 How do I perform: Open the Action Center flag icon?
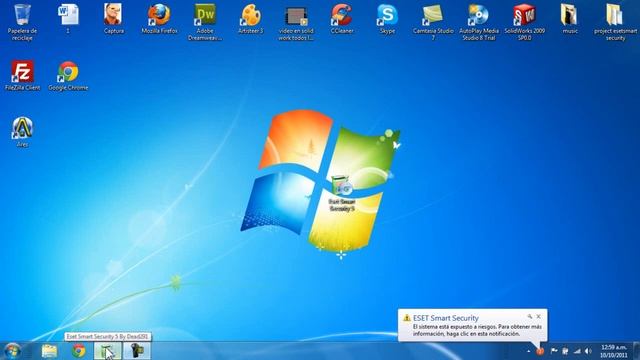[554, 351]
